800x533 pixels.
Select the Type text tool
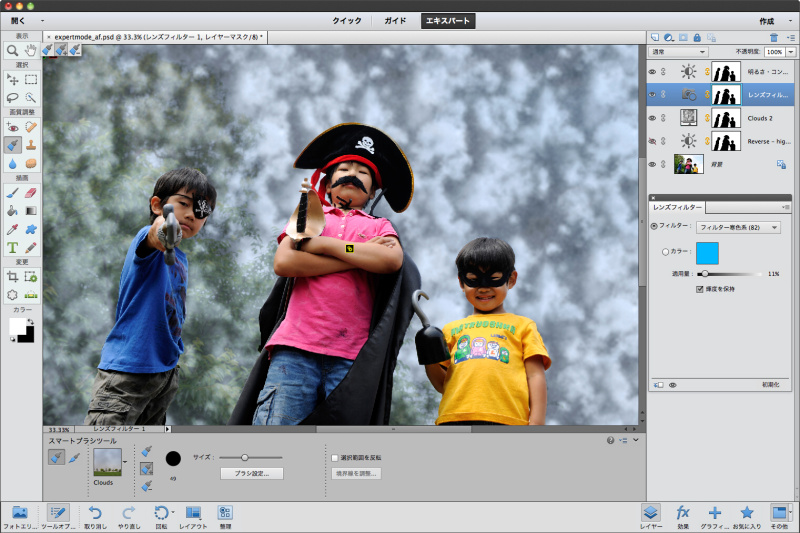click(x=12, y=248)
